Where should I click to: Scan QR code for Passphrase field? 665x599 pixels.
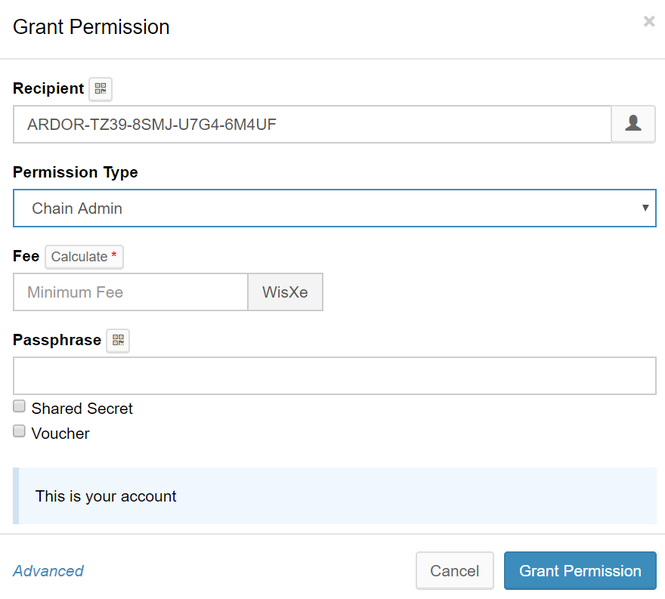pos(118,341)
